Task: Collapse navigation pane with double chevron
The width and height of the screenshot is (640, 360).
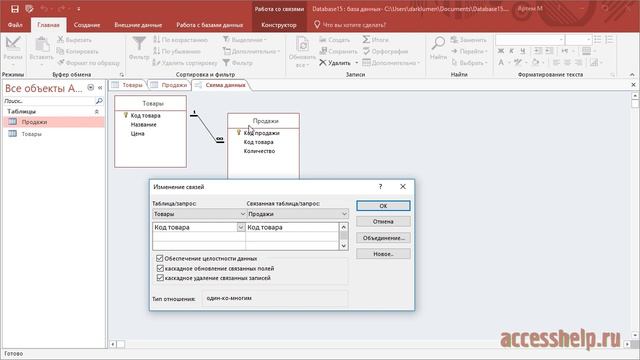Action: pos(100,87)
